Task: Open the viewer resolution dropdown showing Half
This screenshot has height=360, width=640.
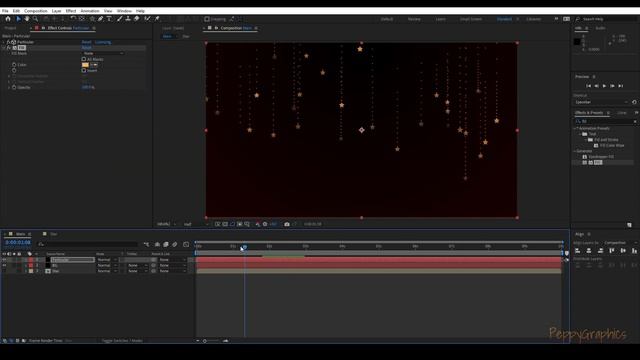Action: click(195, 224)
